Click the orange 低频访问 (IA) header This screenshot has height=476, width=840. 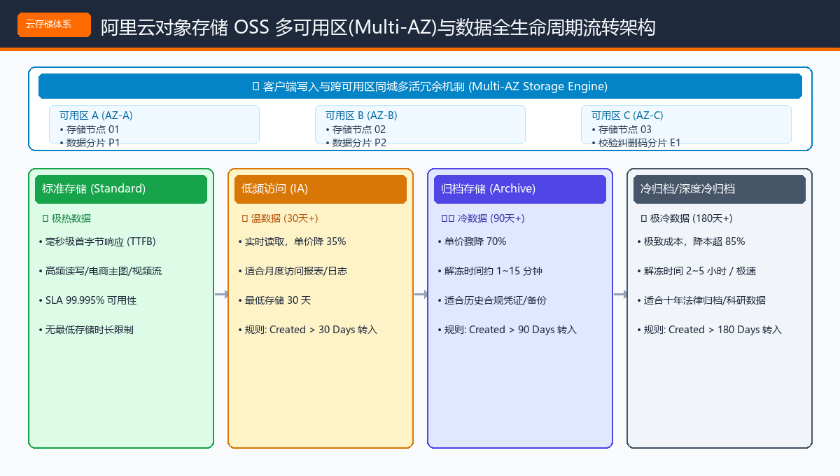[x=320, y=189]
